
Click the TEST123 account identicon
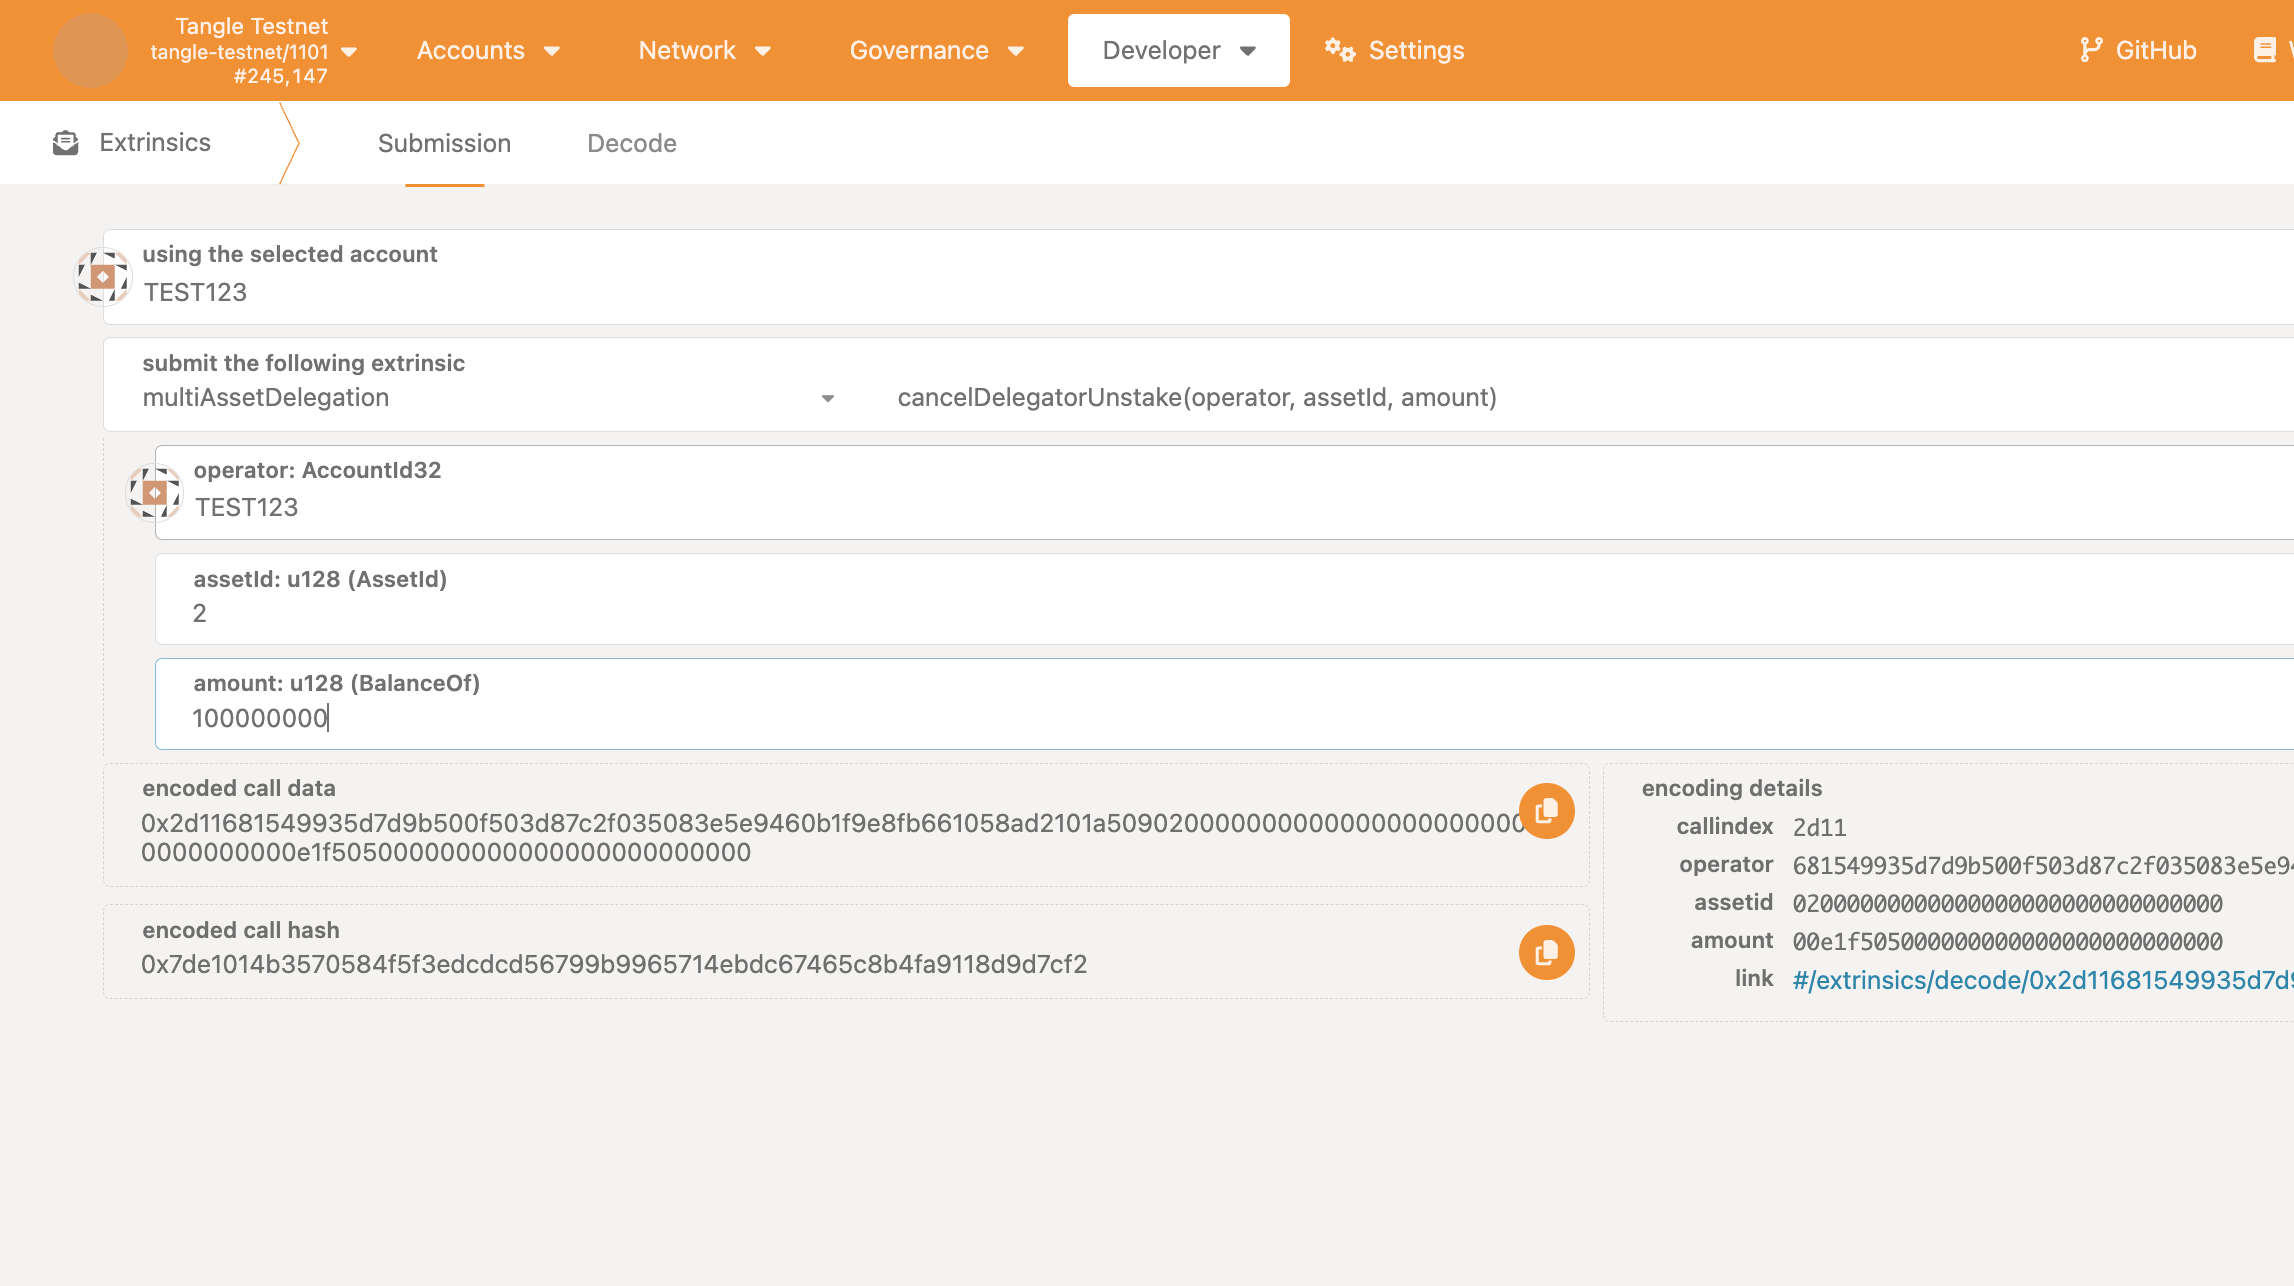(x=101, y=276)
